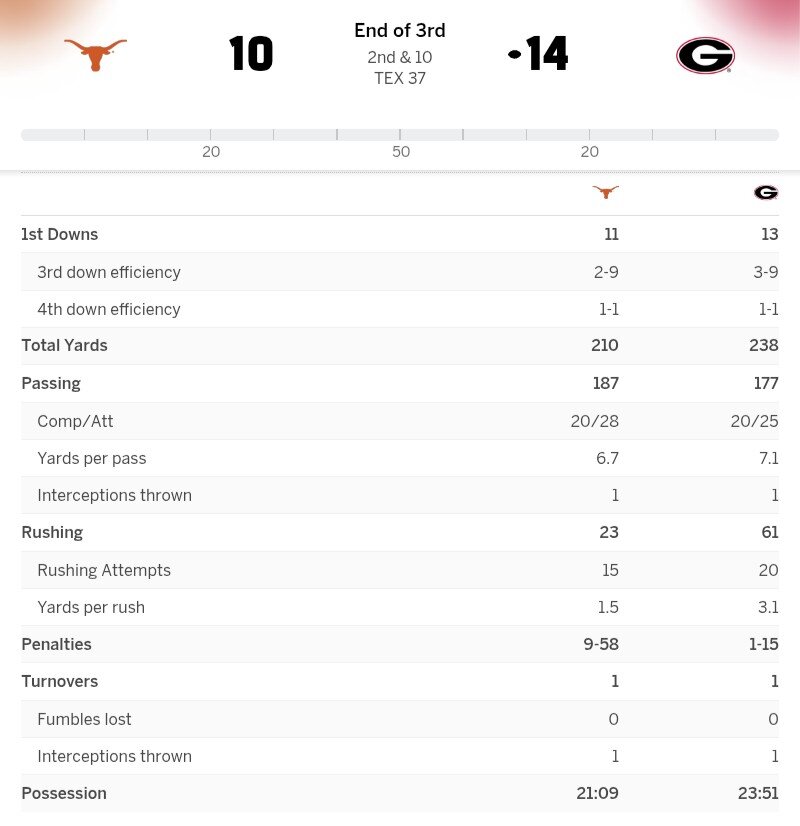Image resolution: width=800 pixels, height=826 pixels.
Task: Select the End of 3rd game status
Action: [x=400, y=31]
